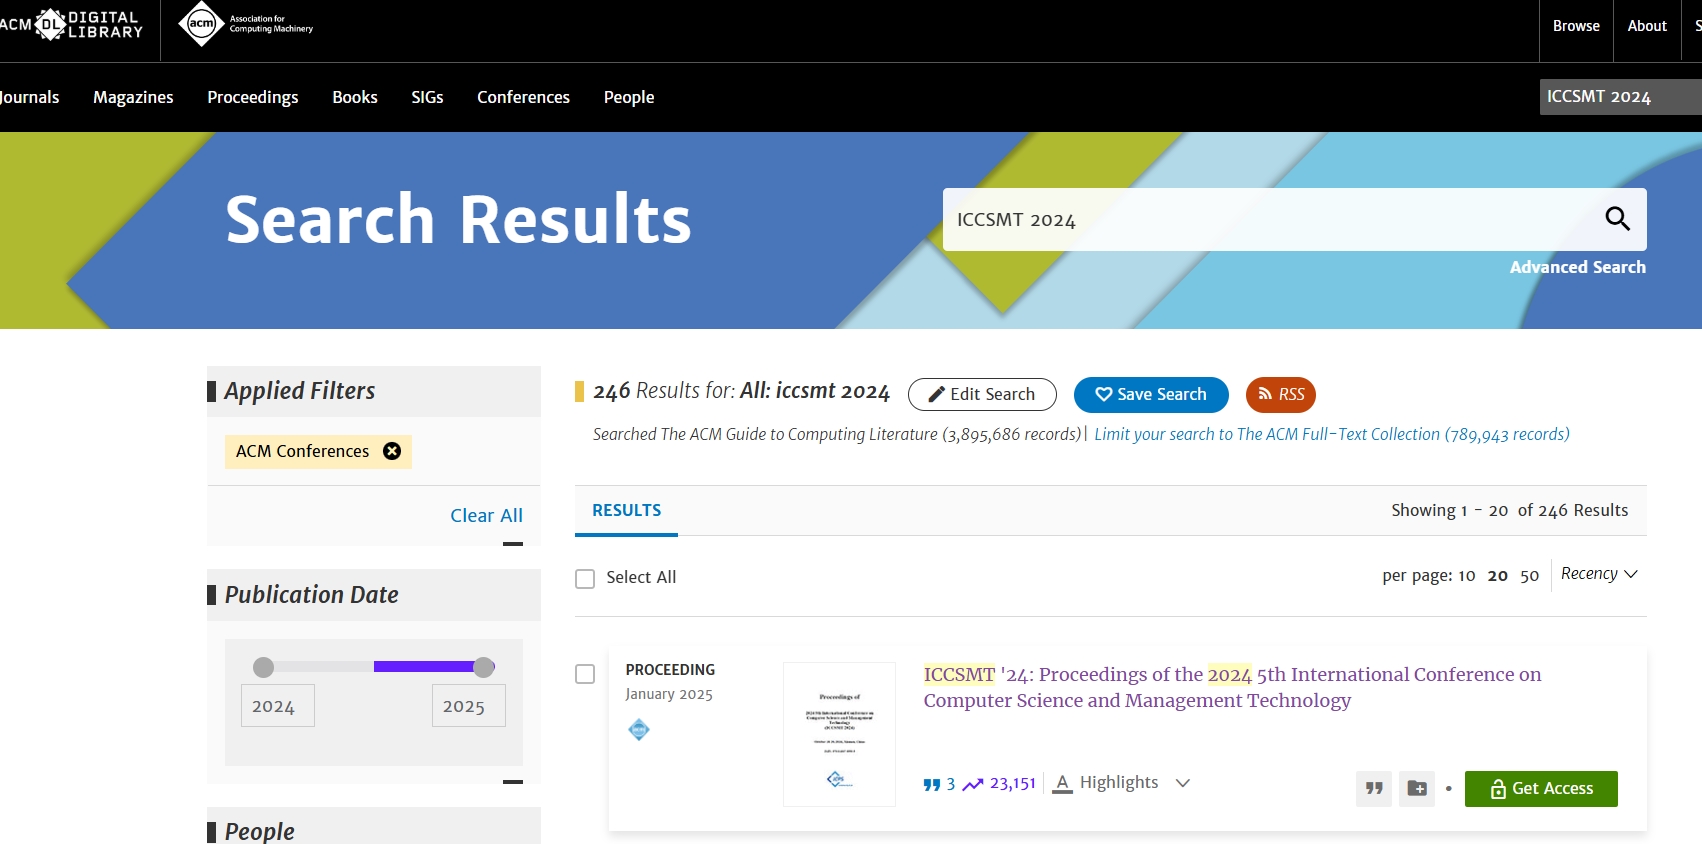Remove the ACM Conferences filter
1702x844 pixels.
click(392, 451)
